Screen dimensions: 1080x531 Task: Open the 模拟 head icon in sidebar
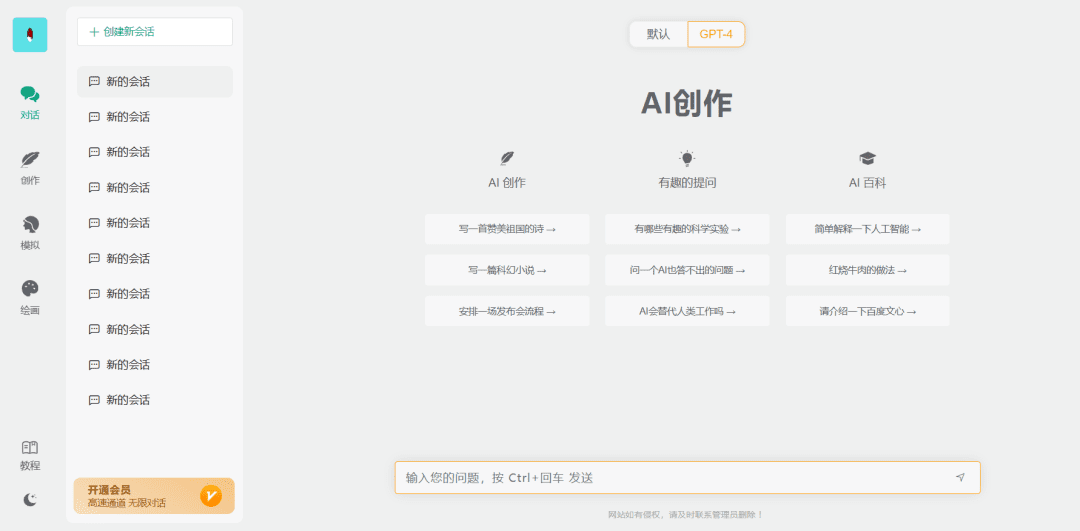(30, 225)
